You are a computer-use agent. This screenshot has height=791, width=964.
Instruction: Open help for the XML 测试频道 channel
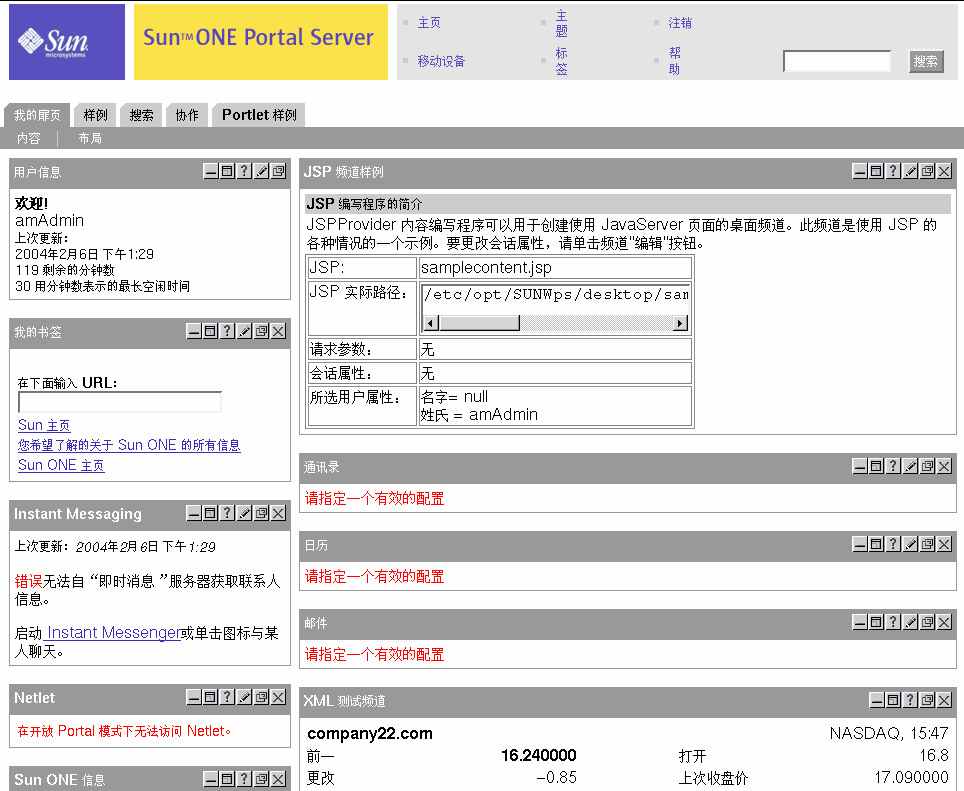coord(911,700)
